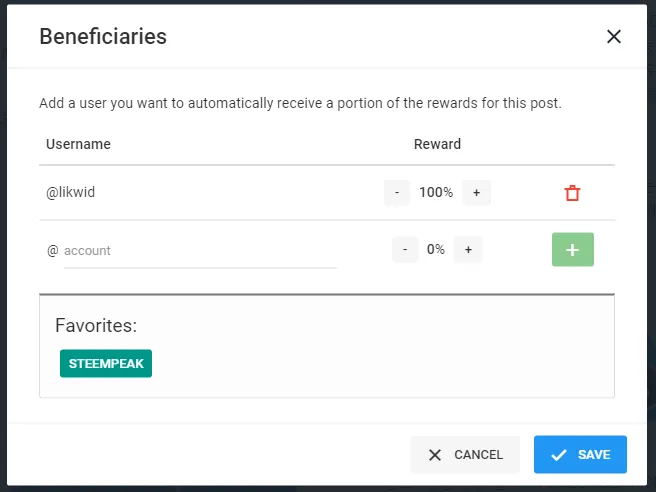Click the Favorites section label
The width and height of the screenshot is (656, 492).
click(96, 326)
